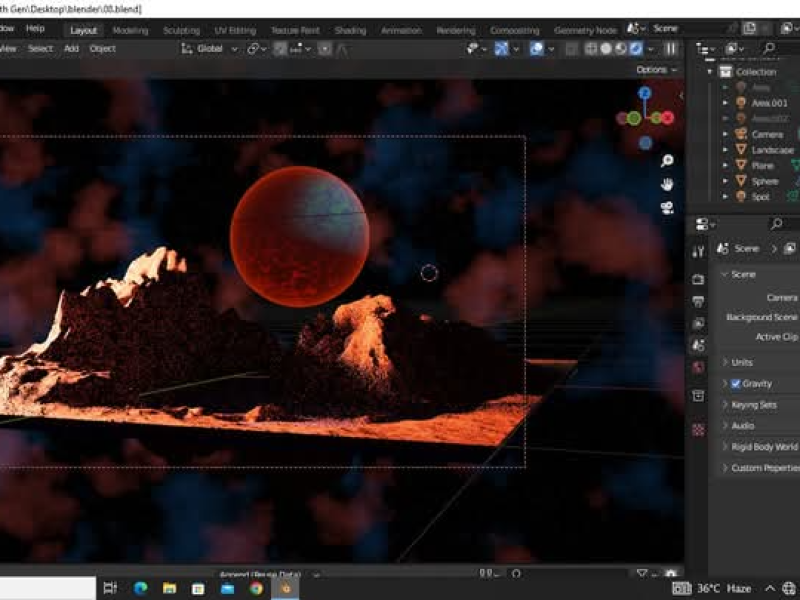The width and height of the screenshot is (800, 600).
Task: Open the Texture properties tab
Action: (x=698, y=429)
